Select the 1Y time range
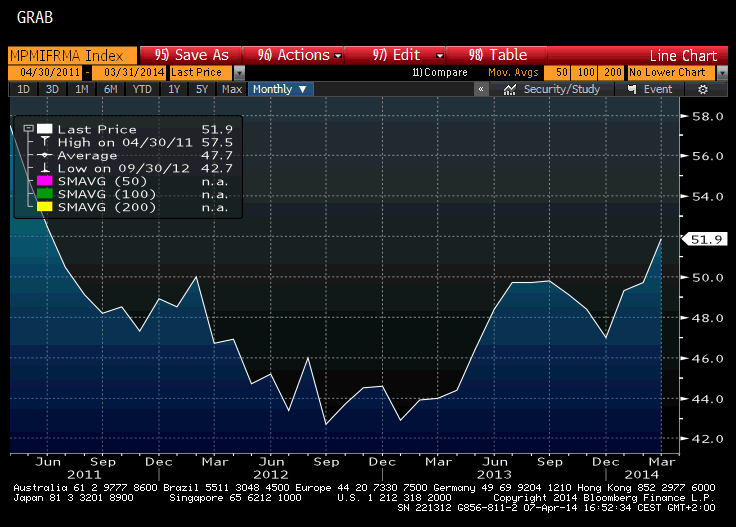Image resolution: width=736 pixels, height=527 pixels. point(174,89)
